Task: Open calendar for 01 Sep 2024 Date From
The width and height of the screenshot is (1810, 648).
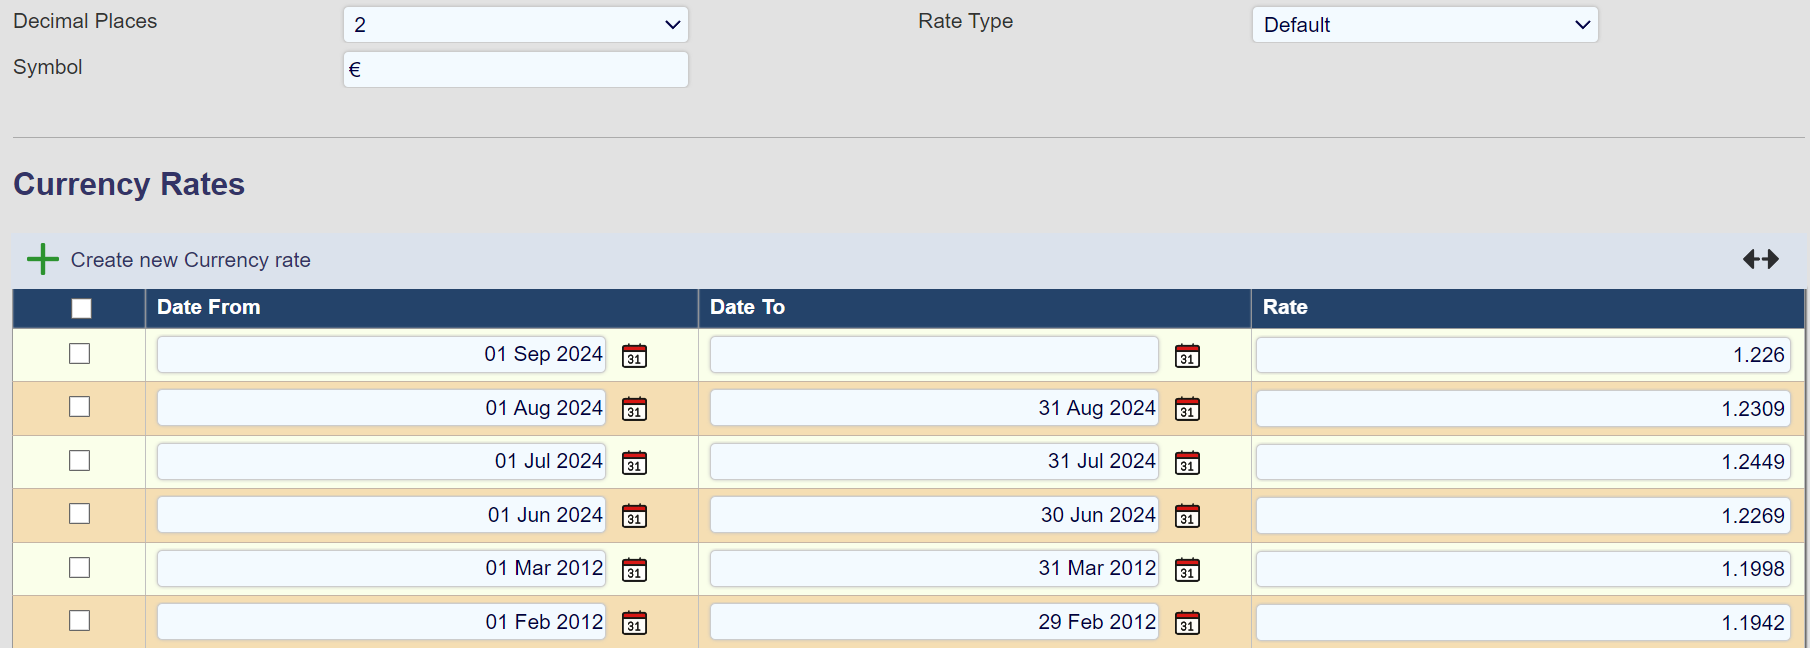Action: 634,356
